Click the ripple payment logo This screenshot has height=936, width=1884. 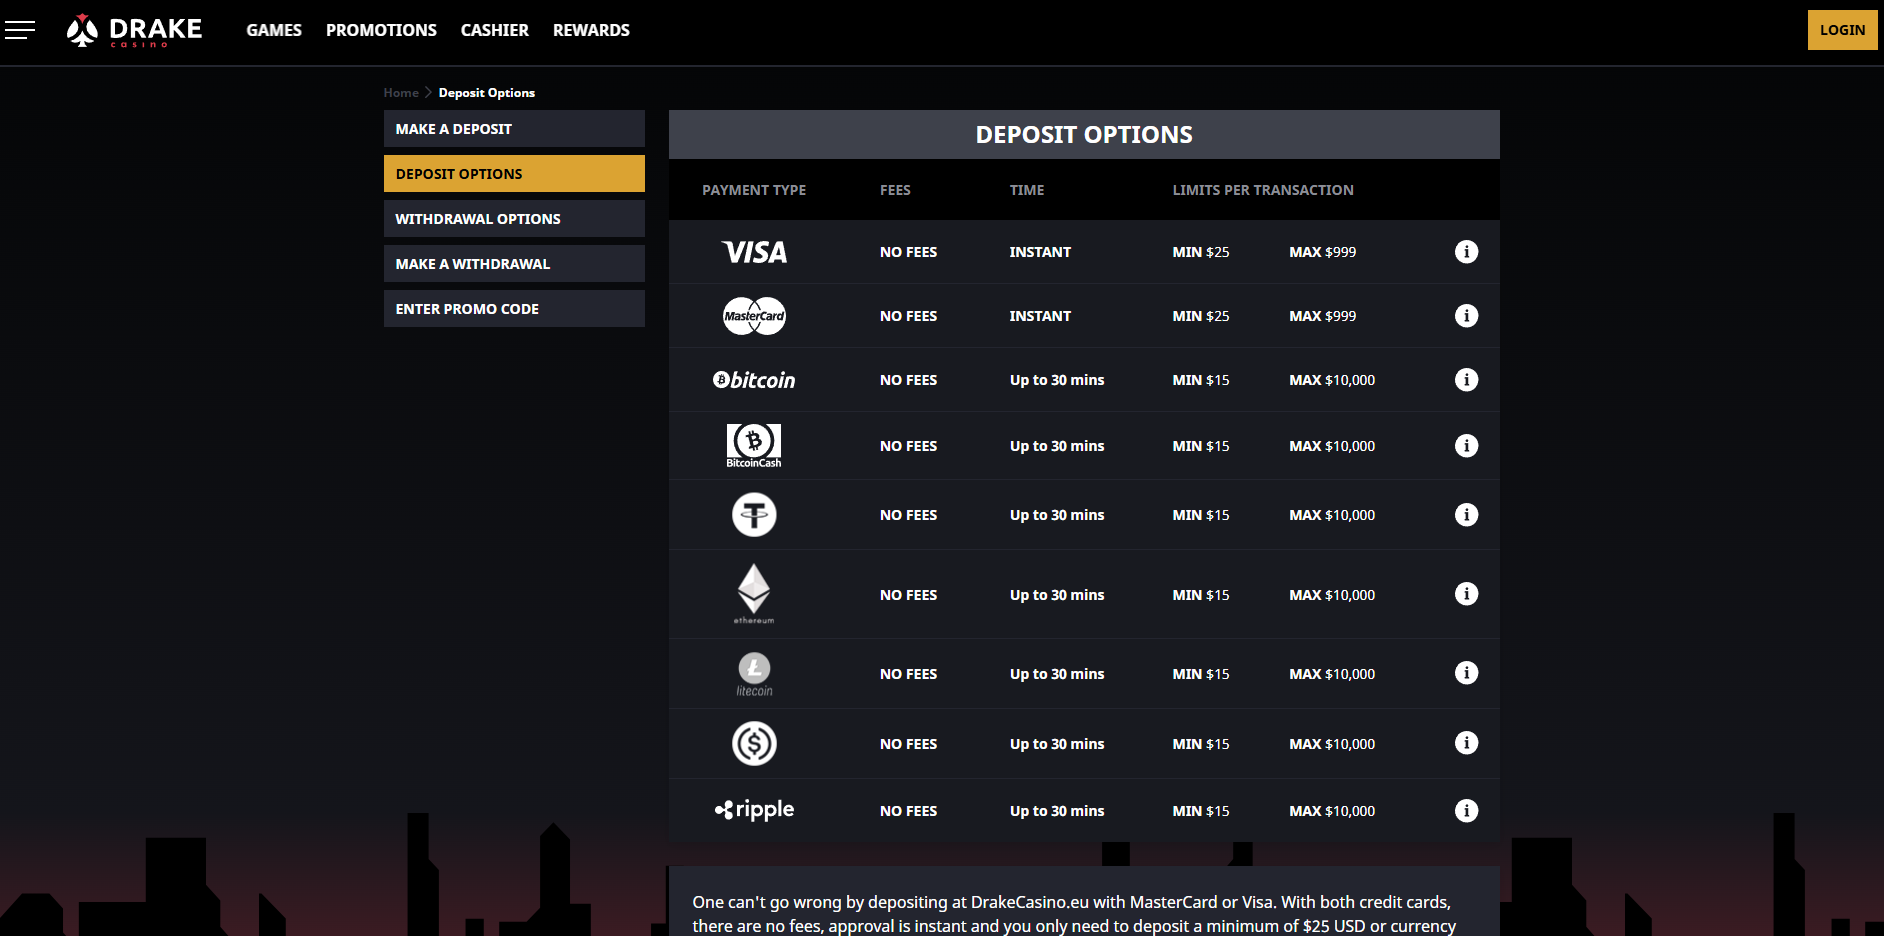pos(754,810)
